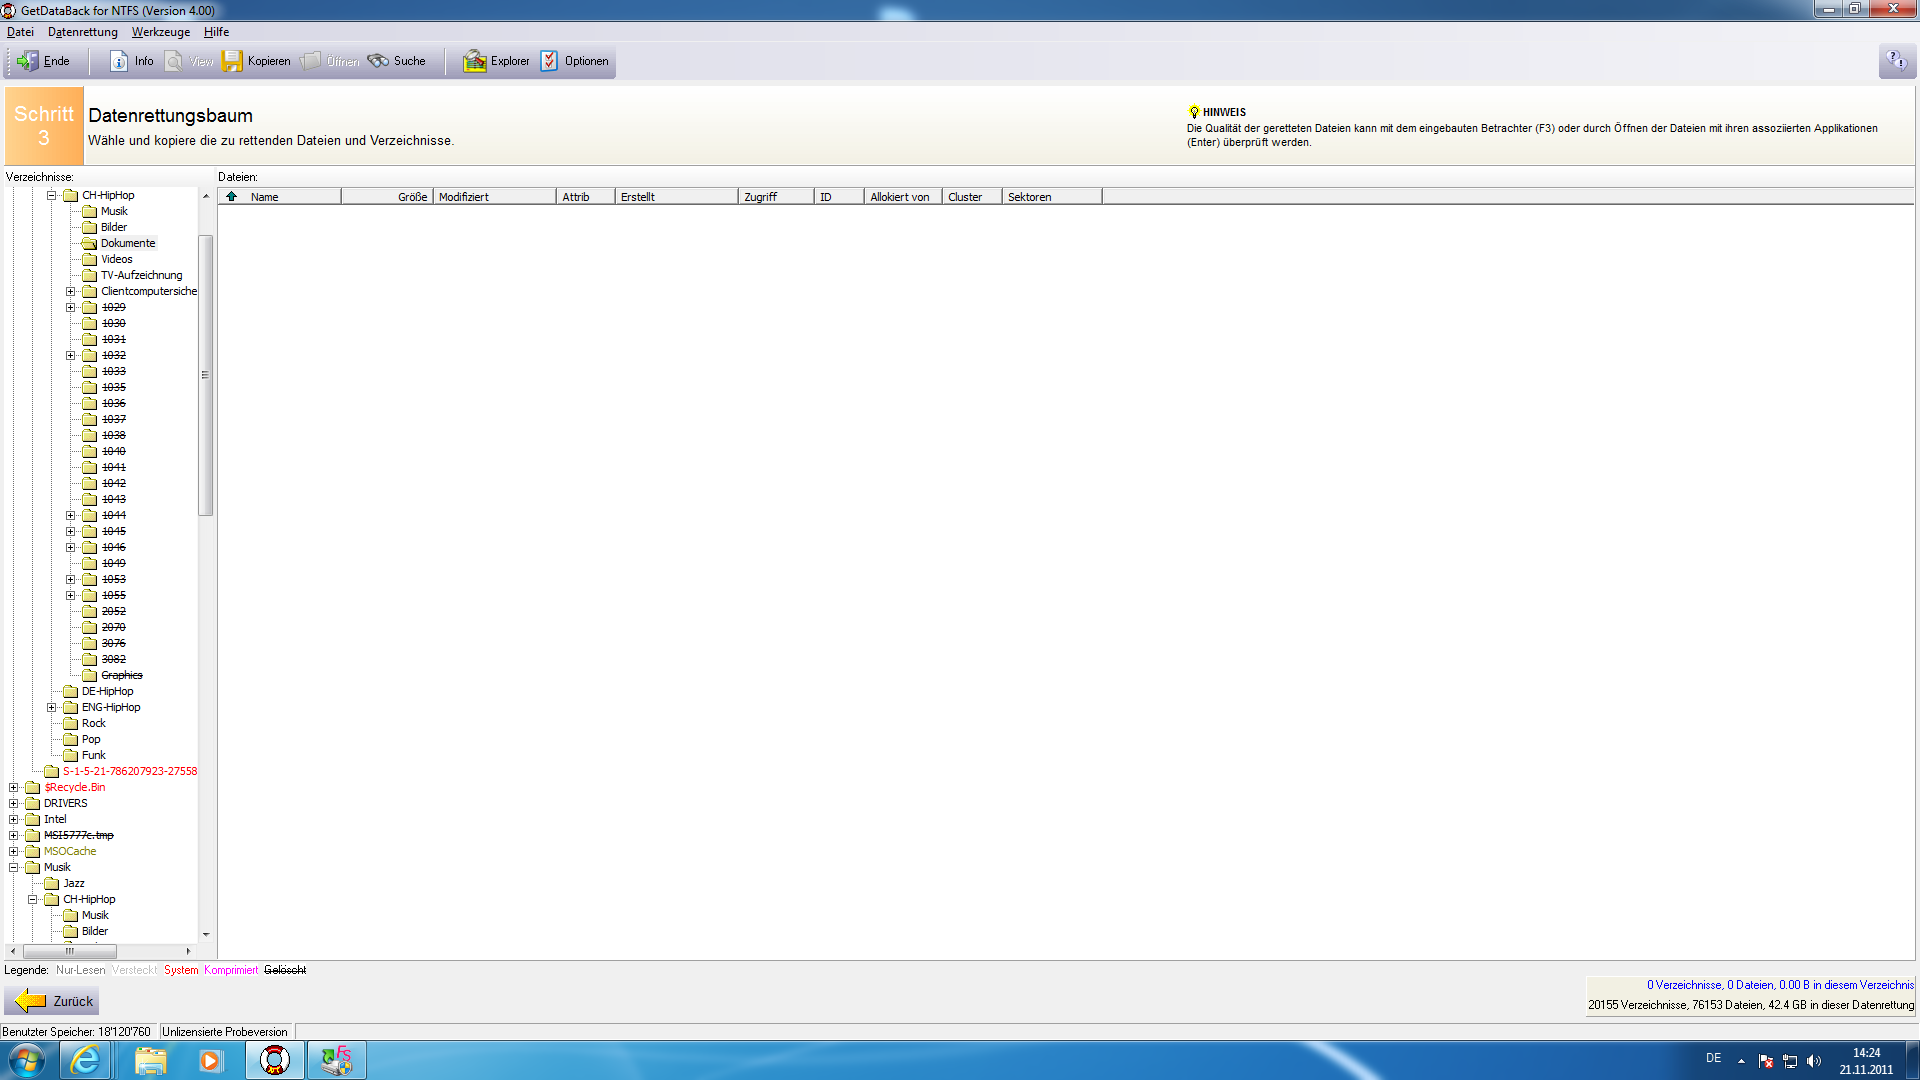Expand the DRIVERS folder node
The height and width of the screenshot is (1080, 1920).
14,804
